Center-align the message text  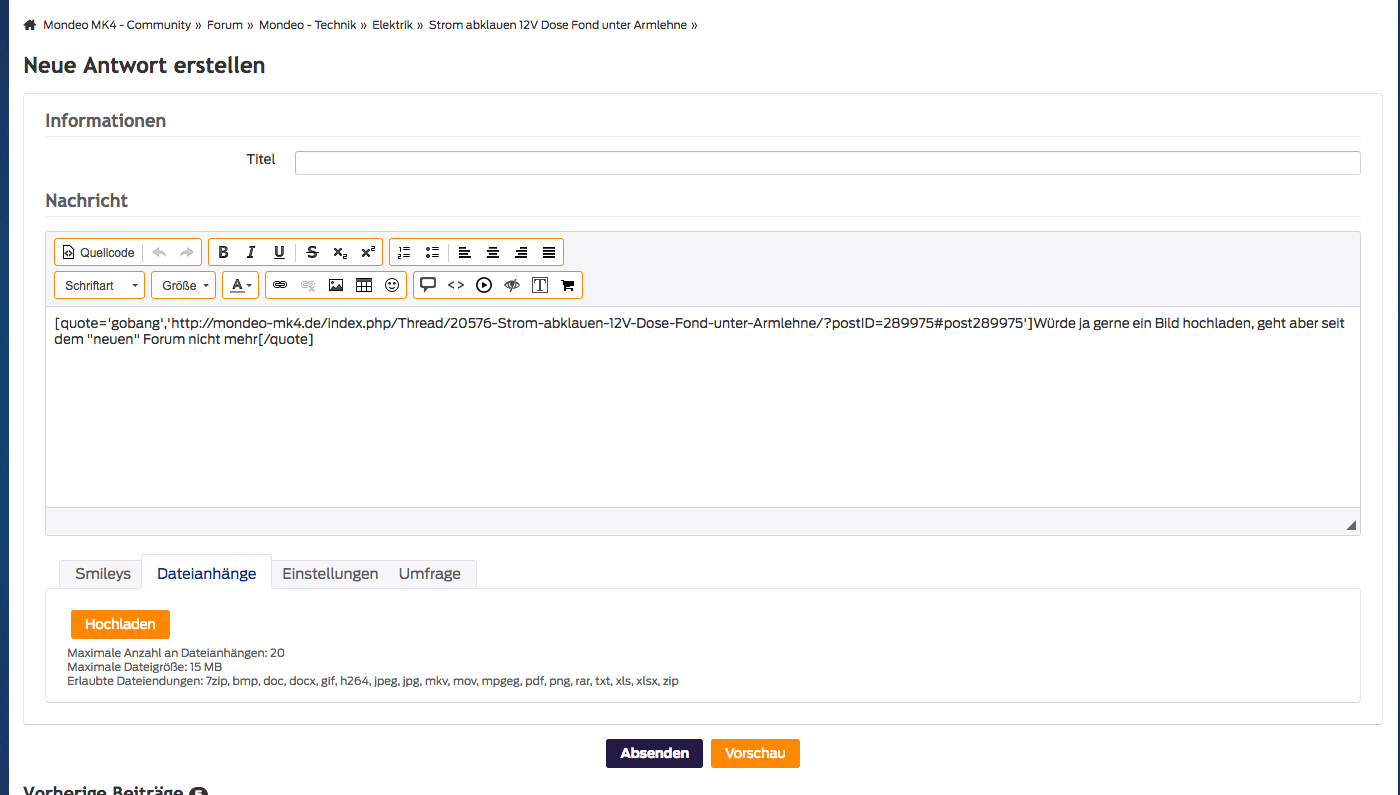point(493,253)
